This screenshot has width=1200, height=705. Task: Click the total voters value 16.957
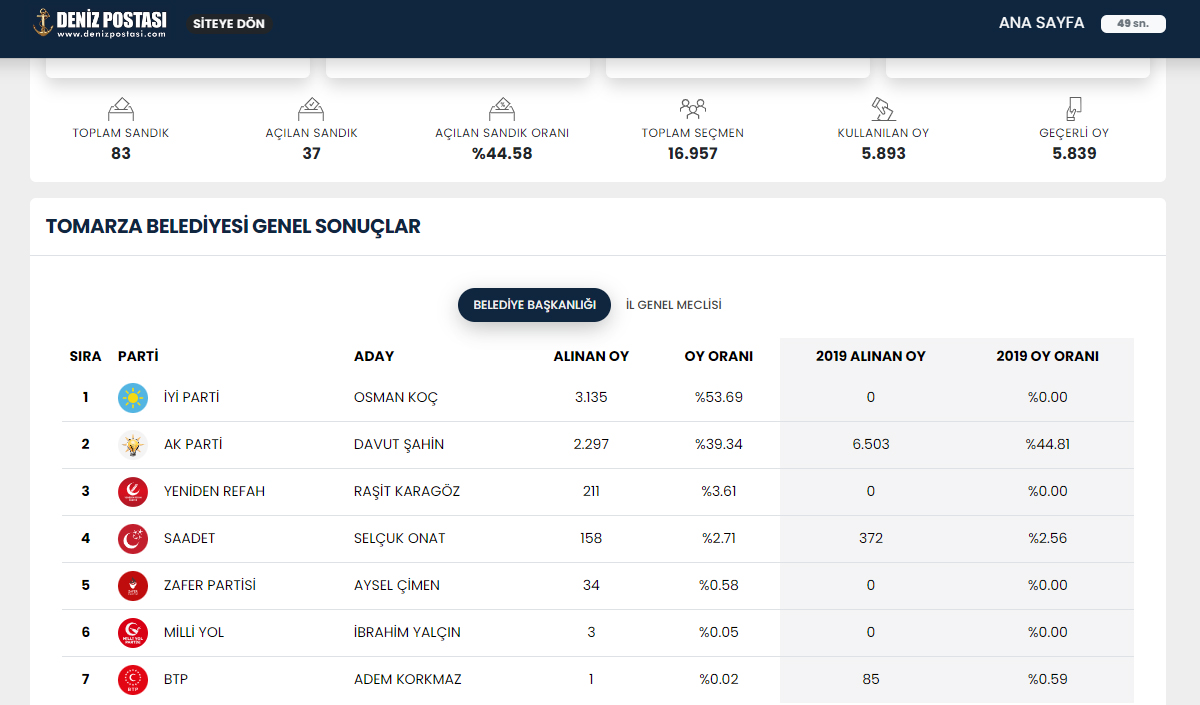coord(693,154)
